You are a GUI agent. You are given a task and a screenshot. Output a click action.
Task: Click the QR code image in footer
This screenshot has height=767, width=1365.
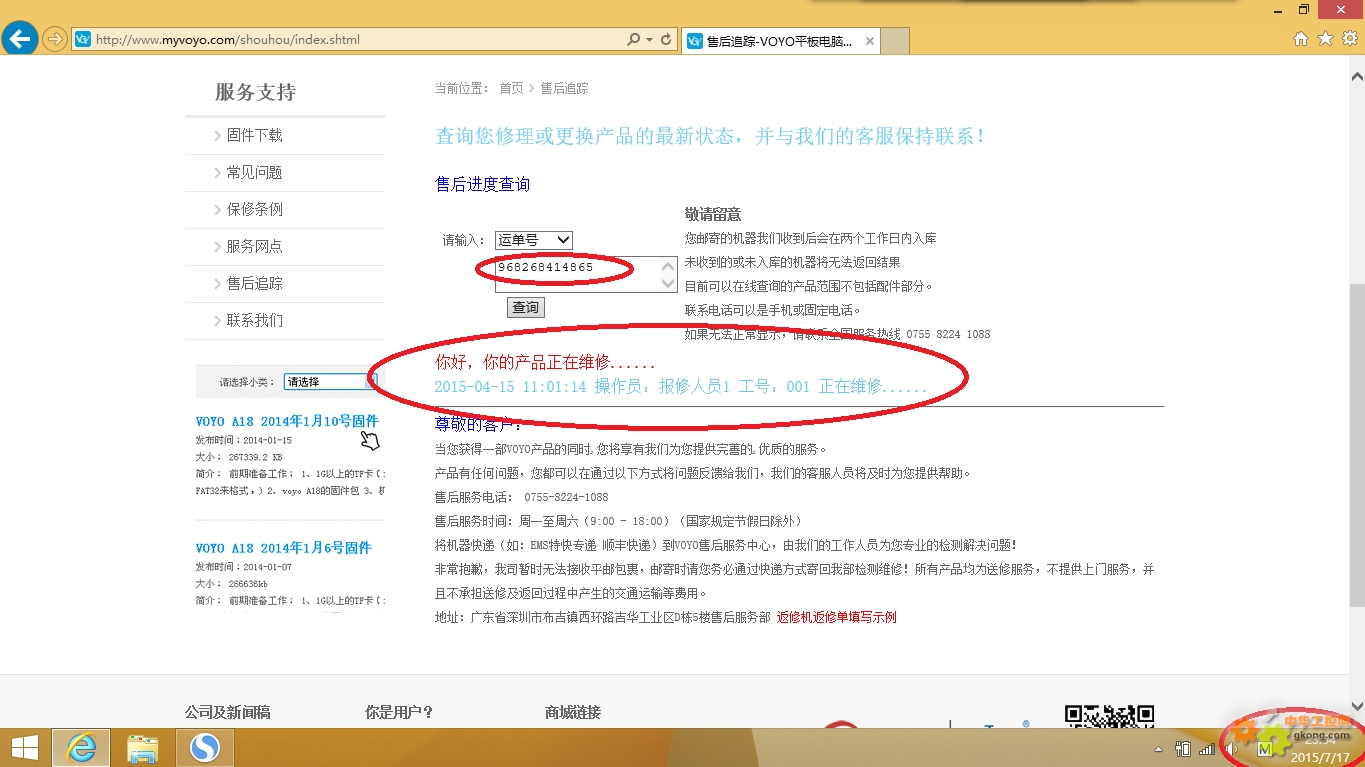pyautogui.click(x=1109, y=716)
